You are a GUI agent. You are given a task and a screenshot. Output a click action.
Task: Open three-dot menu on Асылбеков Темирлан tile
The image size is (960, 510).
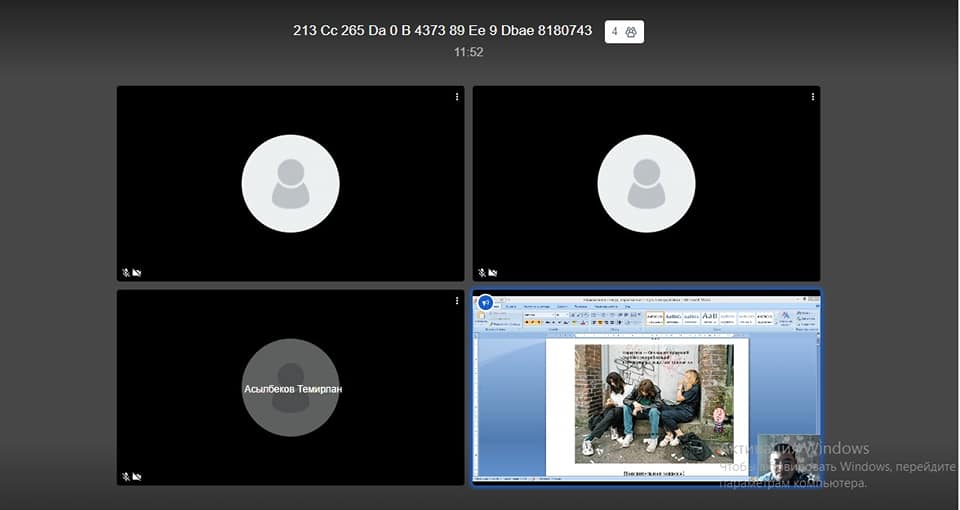(x=457, y=301)
